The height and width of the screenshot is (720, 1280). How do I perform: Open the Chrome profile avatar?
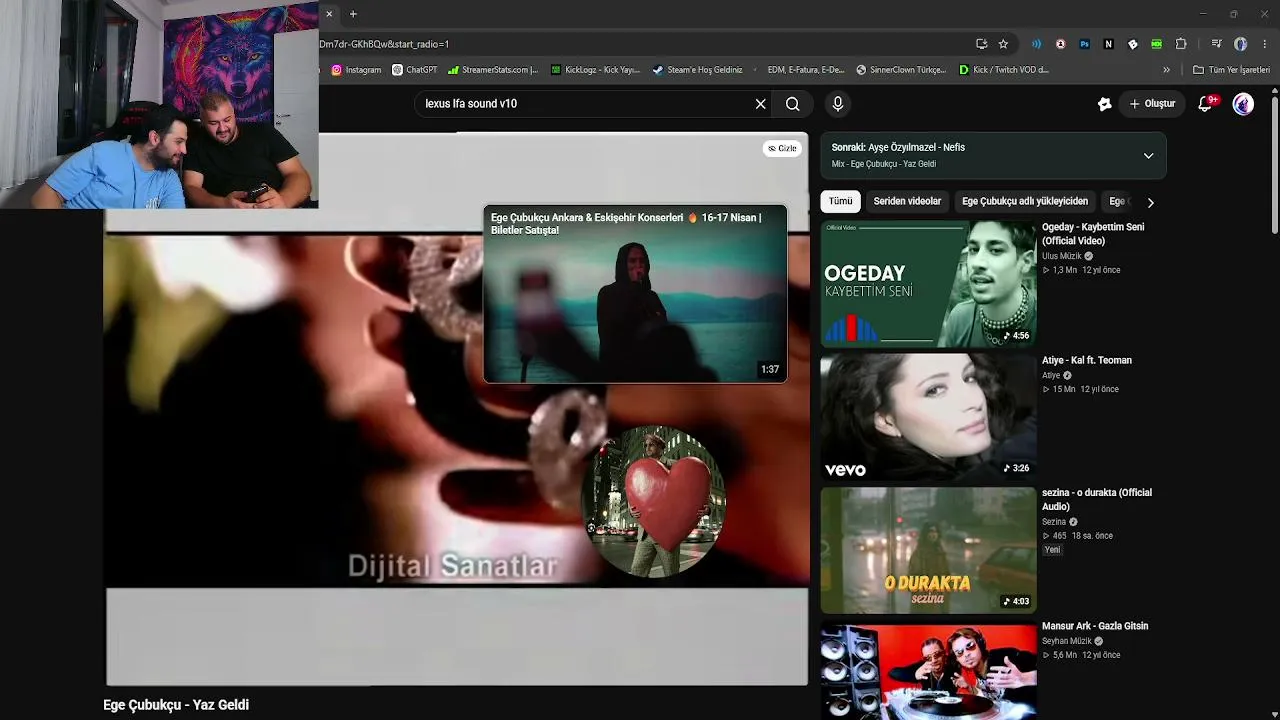pos(1241,44)
